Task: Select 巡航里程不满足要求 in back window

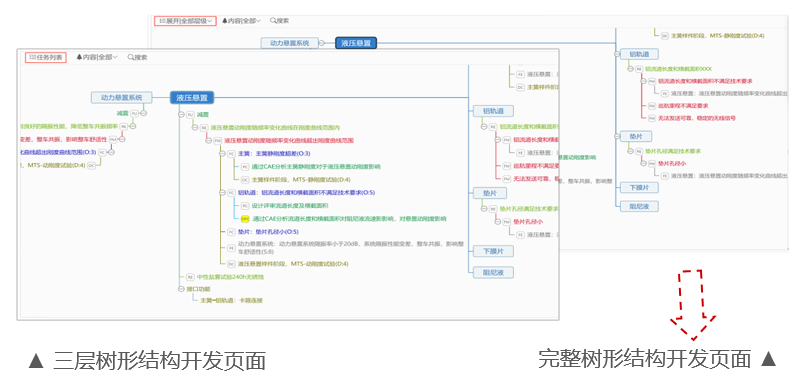Action: point(683,106)
